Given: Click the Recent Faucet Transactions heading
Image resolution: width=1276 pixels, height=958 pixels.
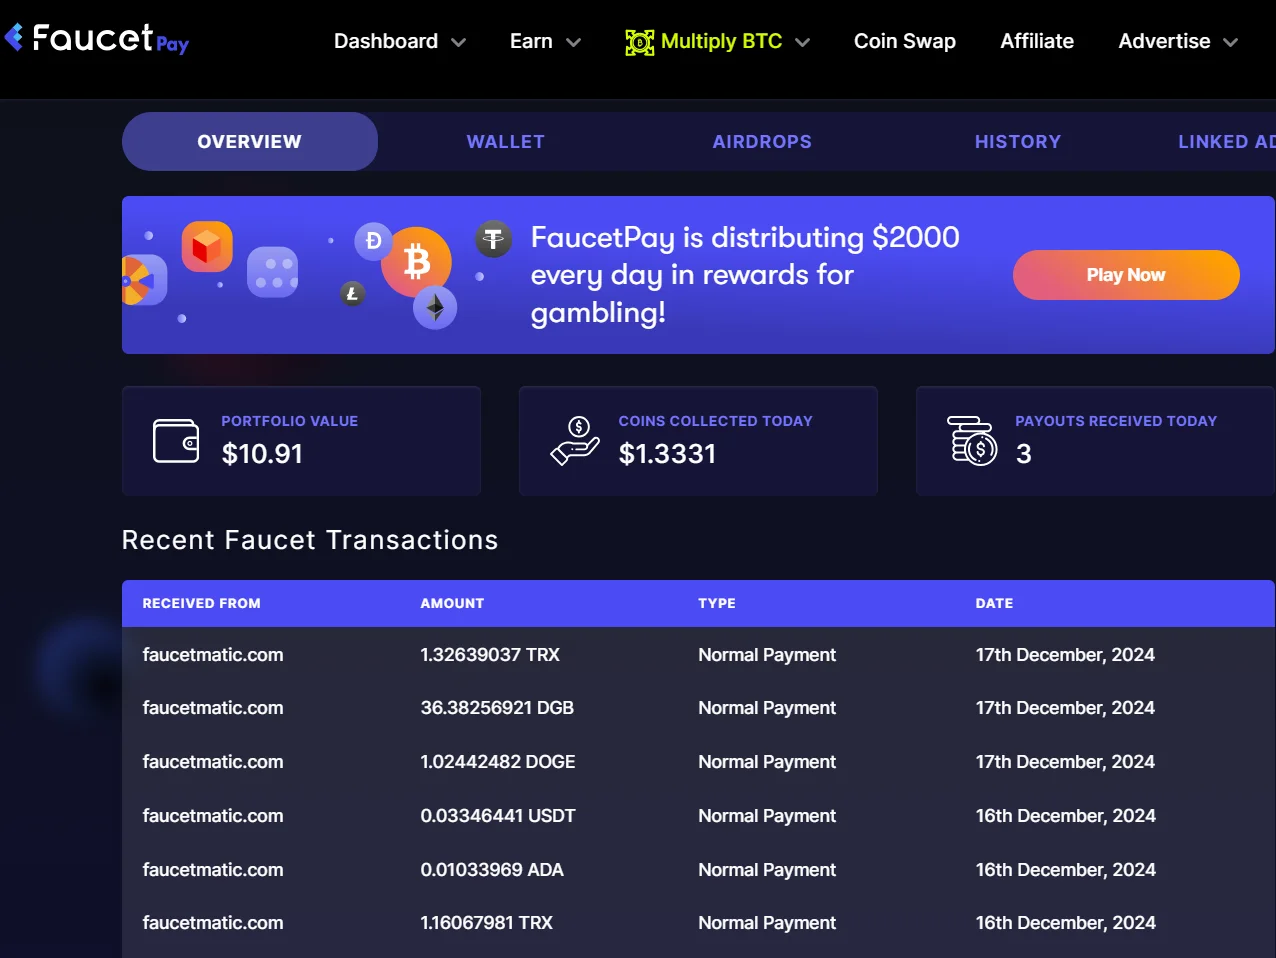Looking at the screenshot, I should coord(310,540).
